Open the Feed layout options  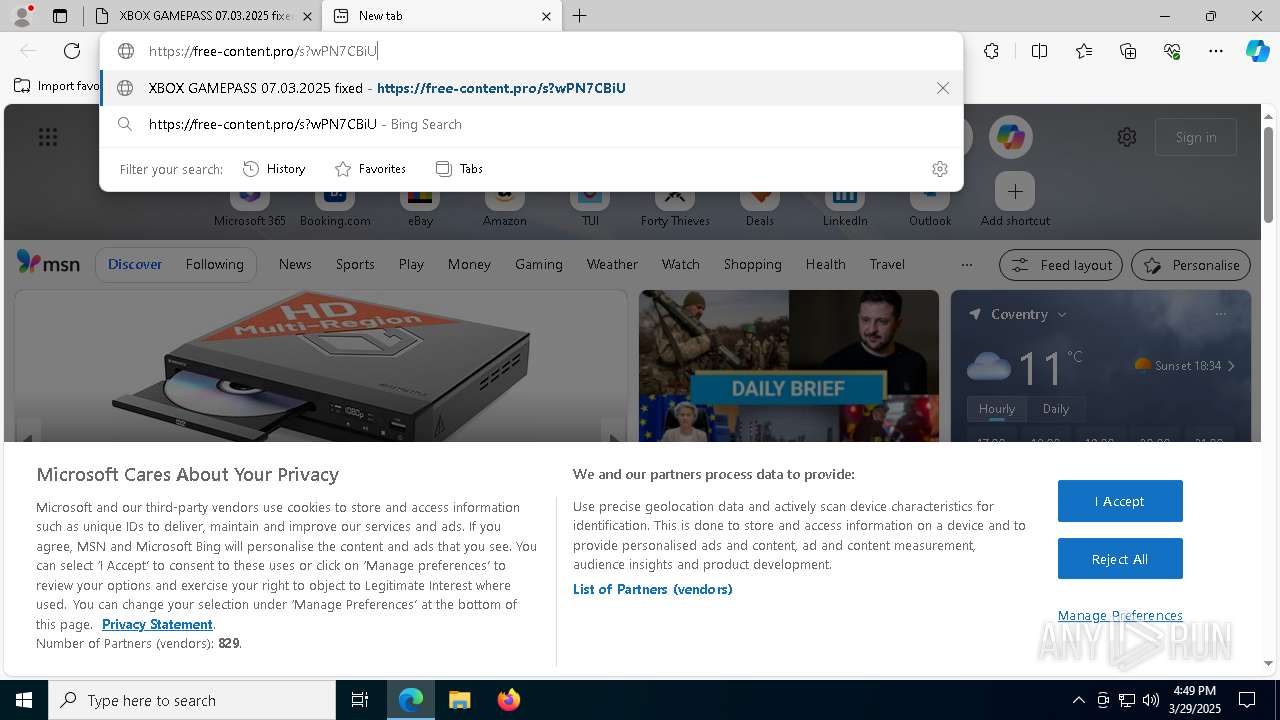point(1061,265)
